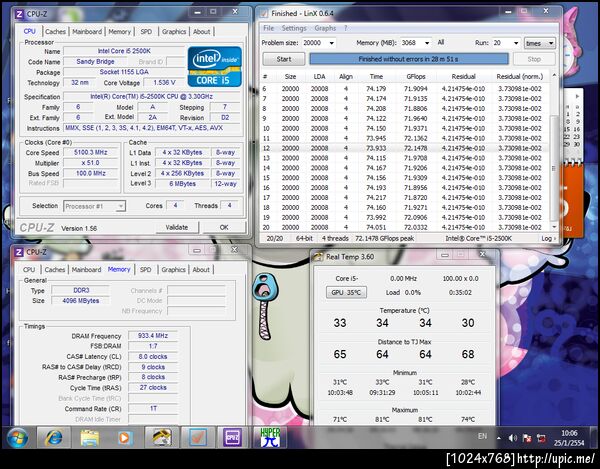Switch to Real Temp taskbar icon
The image size is (600, 469).
[161, 437]
